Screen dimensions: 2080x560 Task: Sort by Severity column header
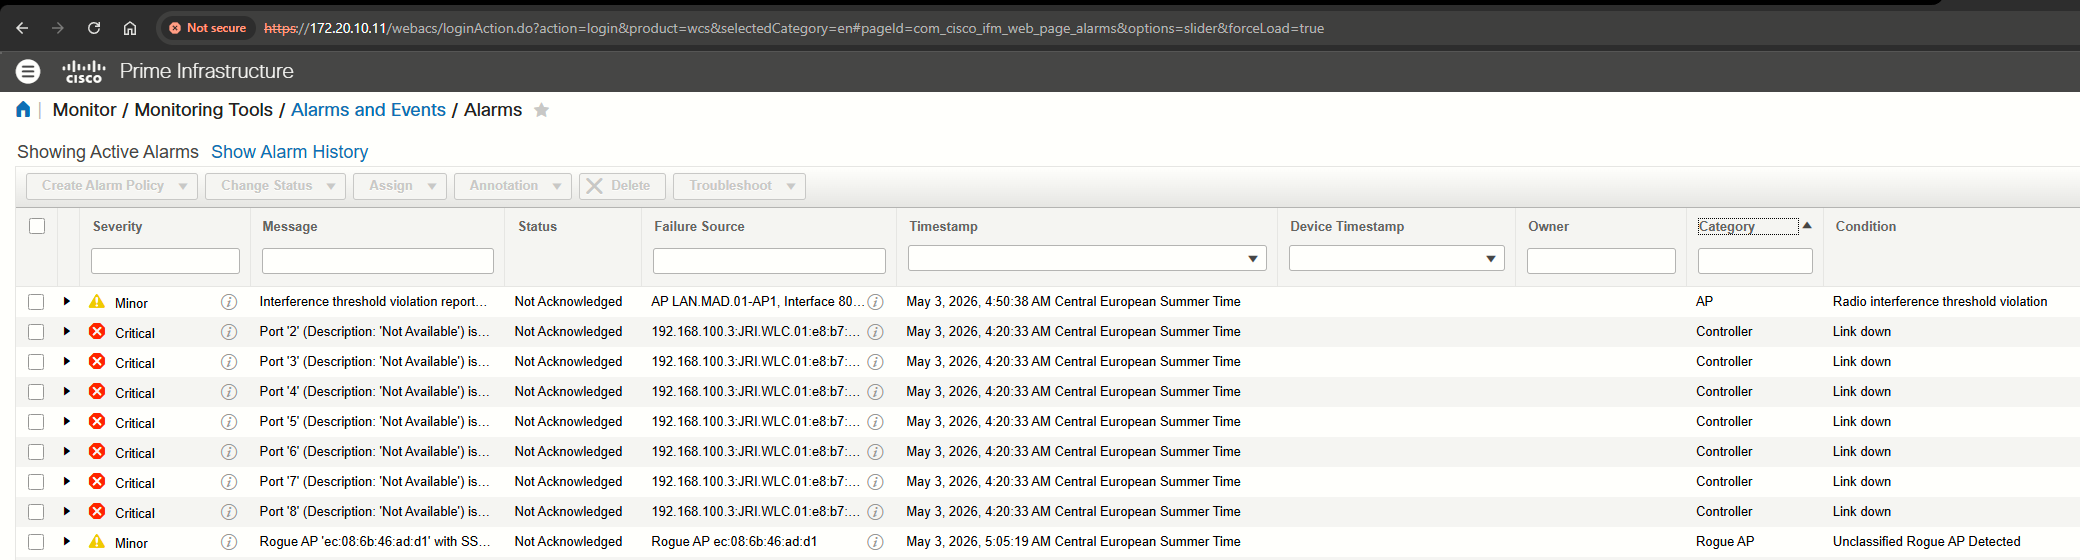pos(117,227)
